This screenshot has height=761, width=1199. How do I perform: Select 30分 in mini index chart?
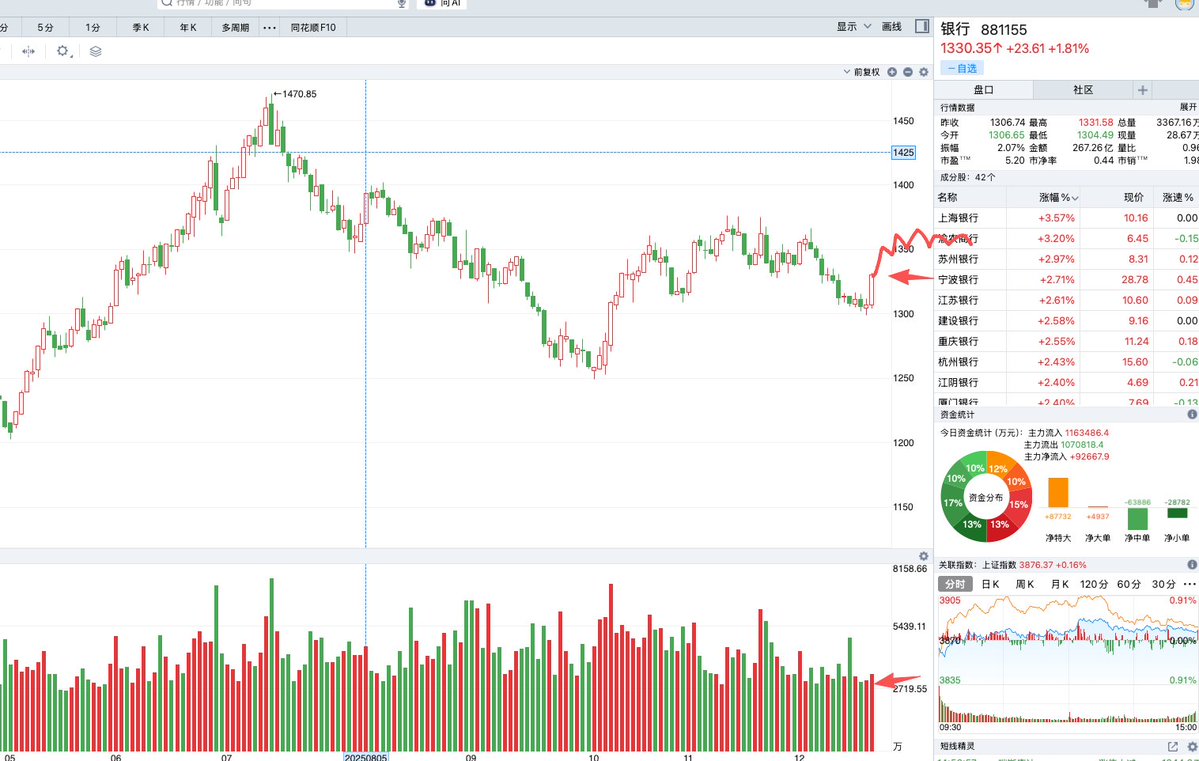pyautogui.click(x=1164, y=584)
